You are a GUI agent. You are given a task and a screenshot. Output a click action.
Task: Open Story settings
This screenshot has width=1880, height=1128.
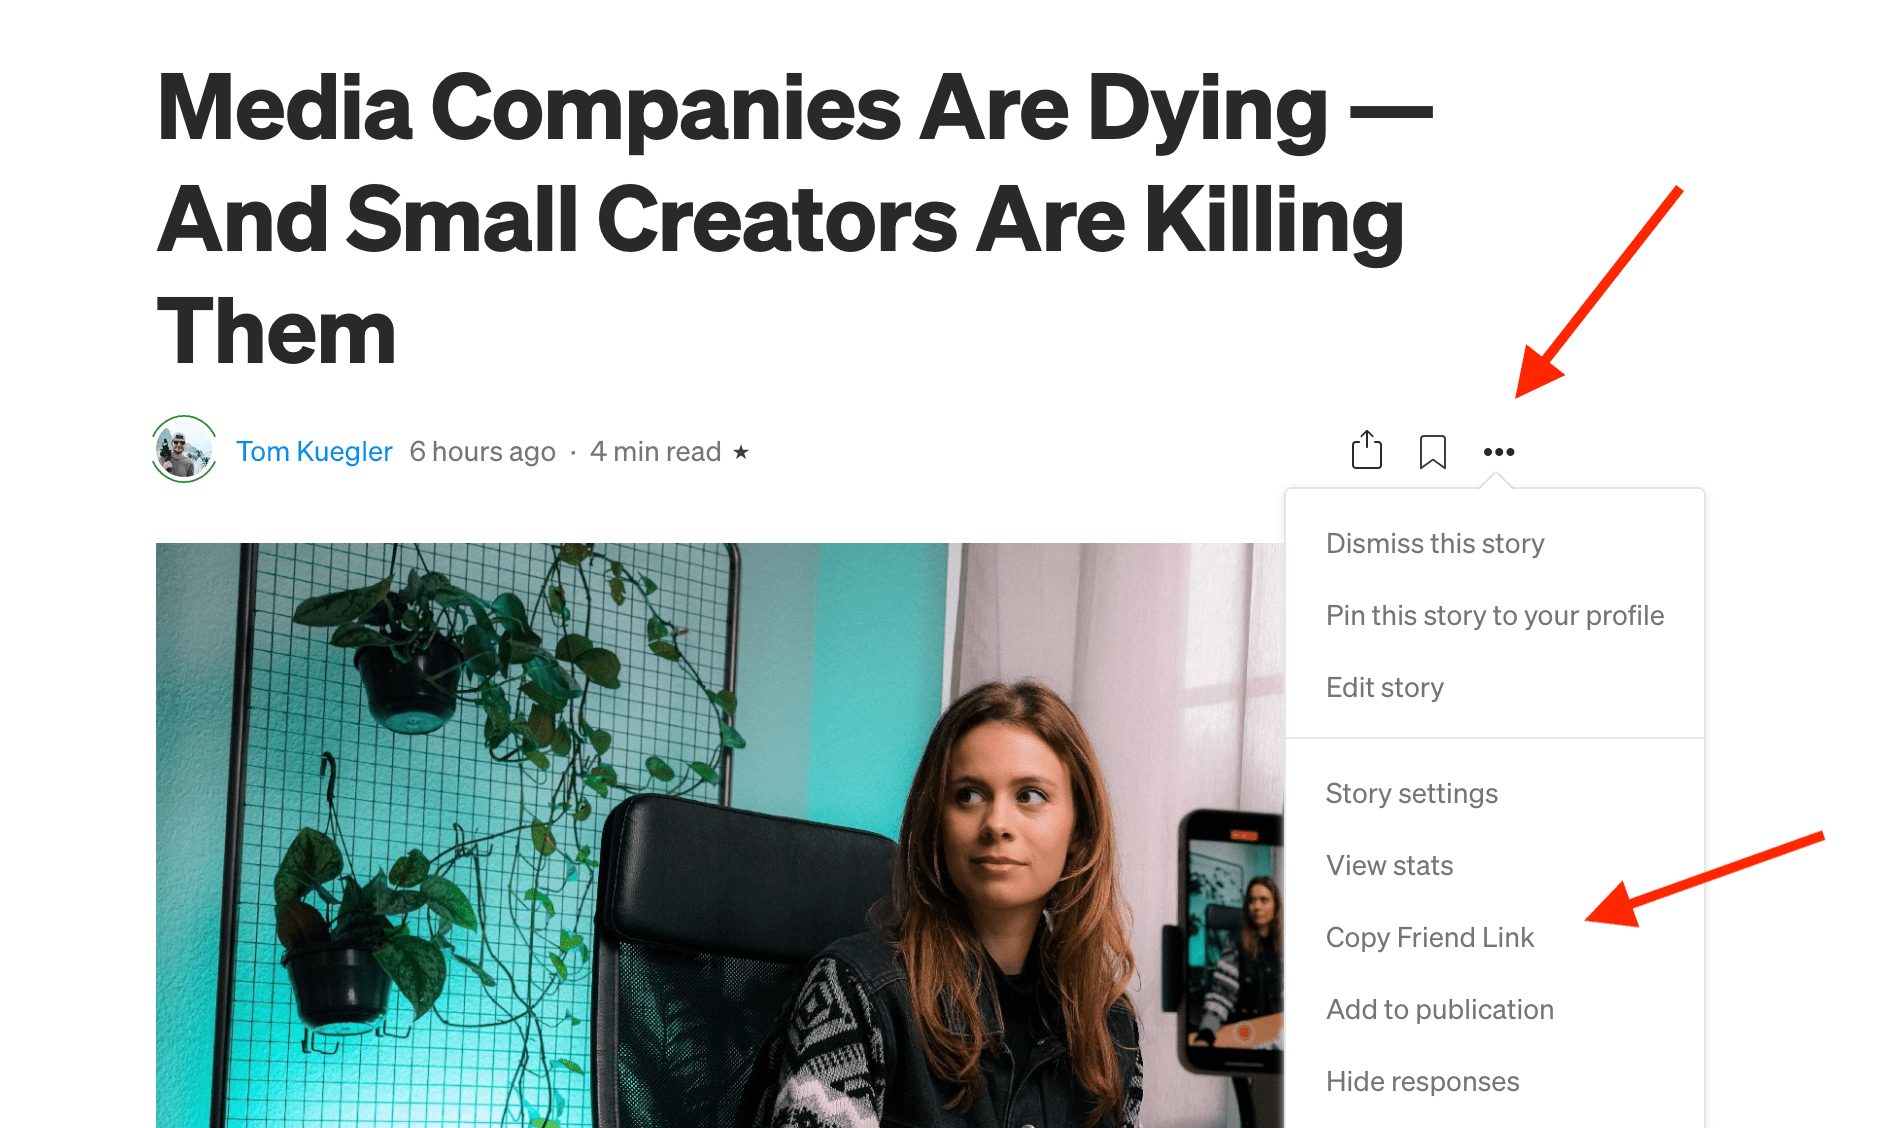(1412, 793)
